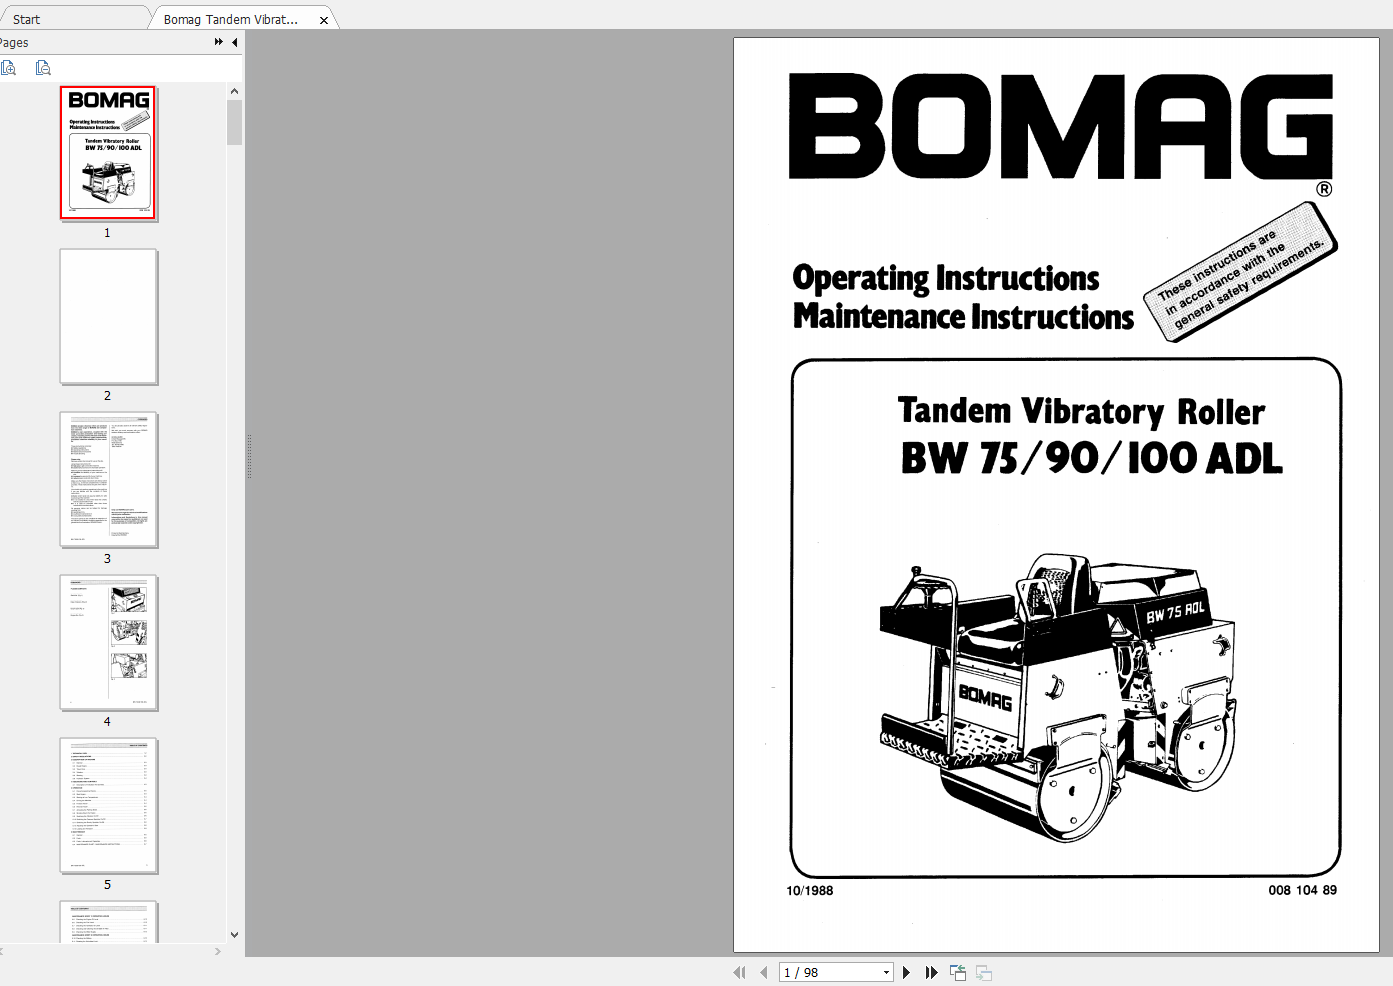Jump to the last page

tap(932, 972)
